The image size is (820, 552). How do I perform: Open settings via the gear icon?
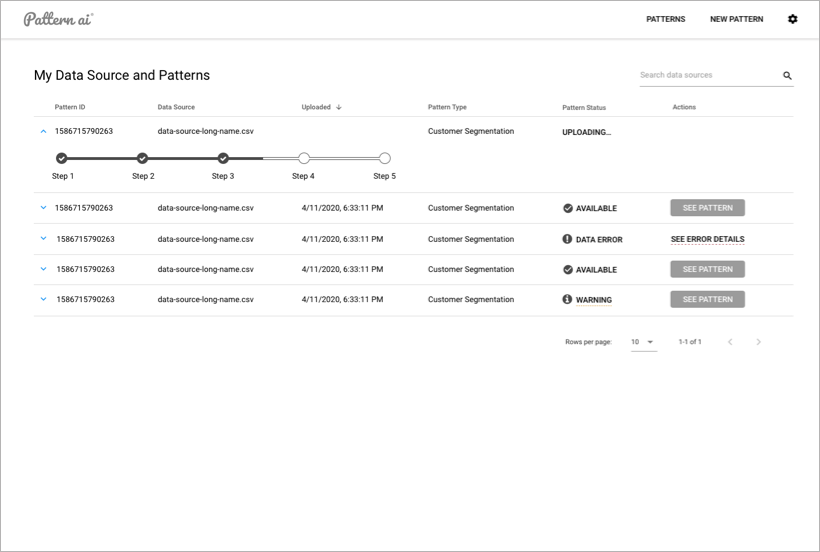(793, 19)
